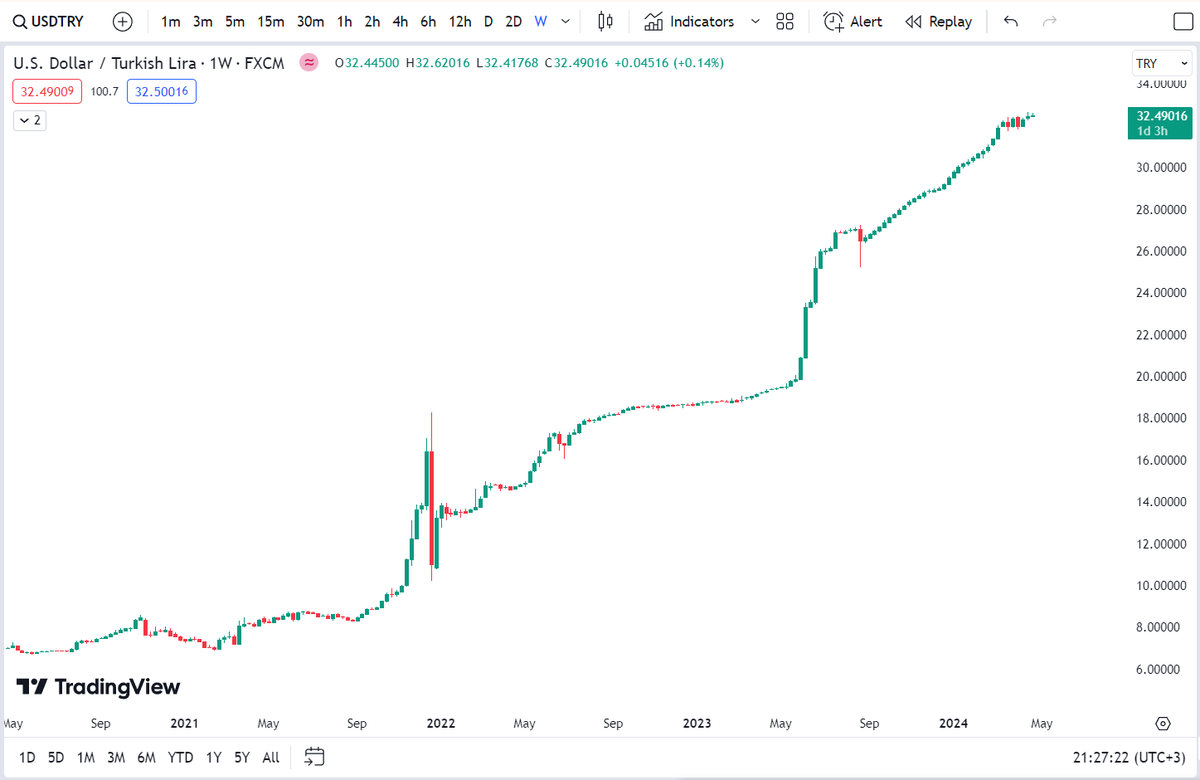This screenshot has width=1200, height=780.
Task: Open the indicator templates grid icon
Action: pos(785,21)
